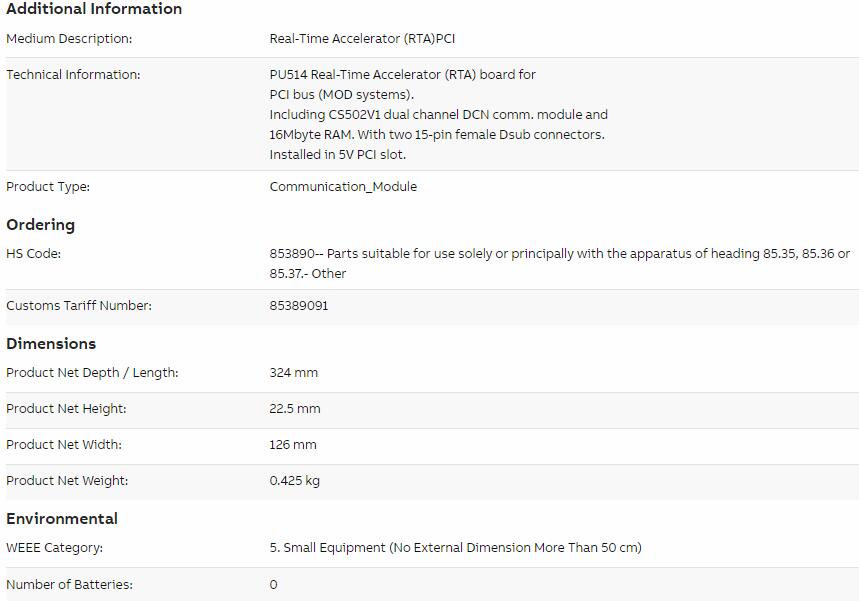This screenshot has width=859, height=601.
Task: Click the Small Equipment WEEE category value
Action: (x=455, y=548)
